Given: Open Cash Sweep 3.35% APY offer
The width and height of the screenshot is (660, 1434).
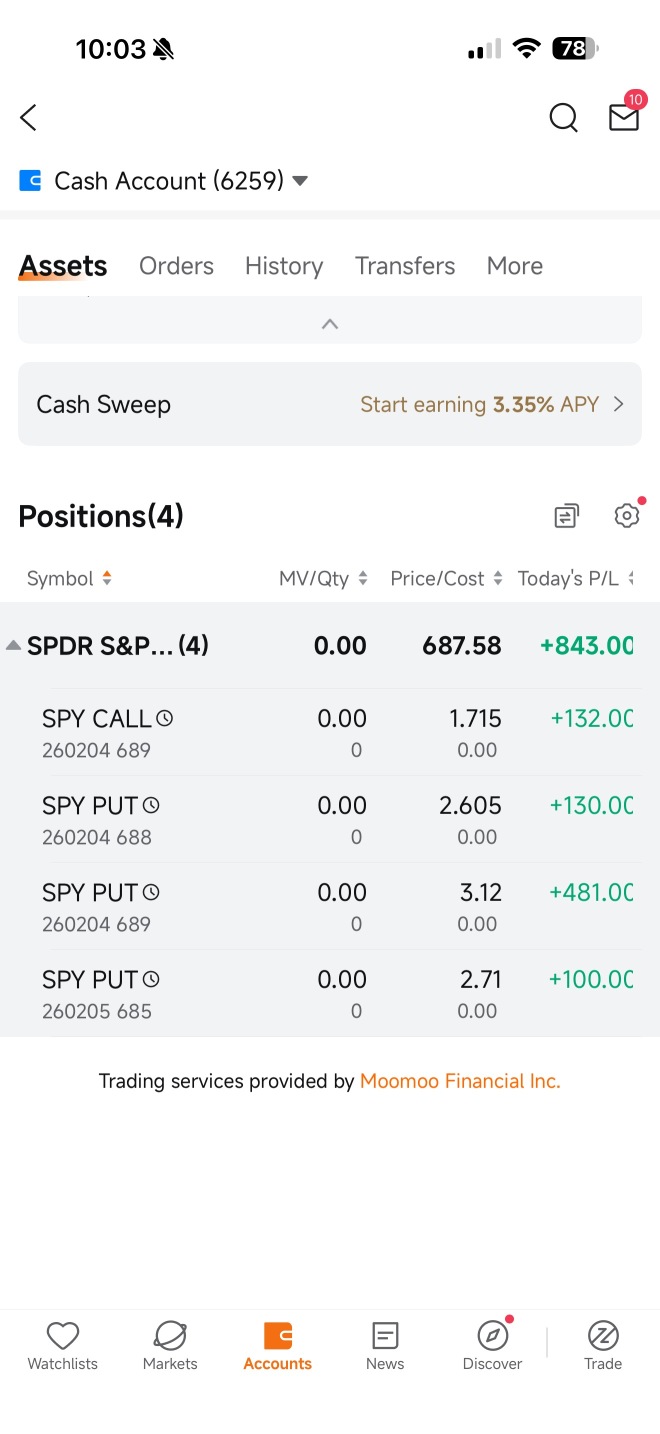Looking at the screenshot, I should (x=330, y=404).
